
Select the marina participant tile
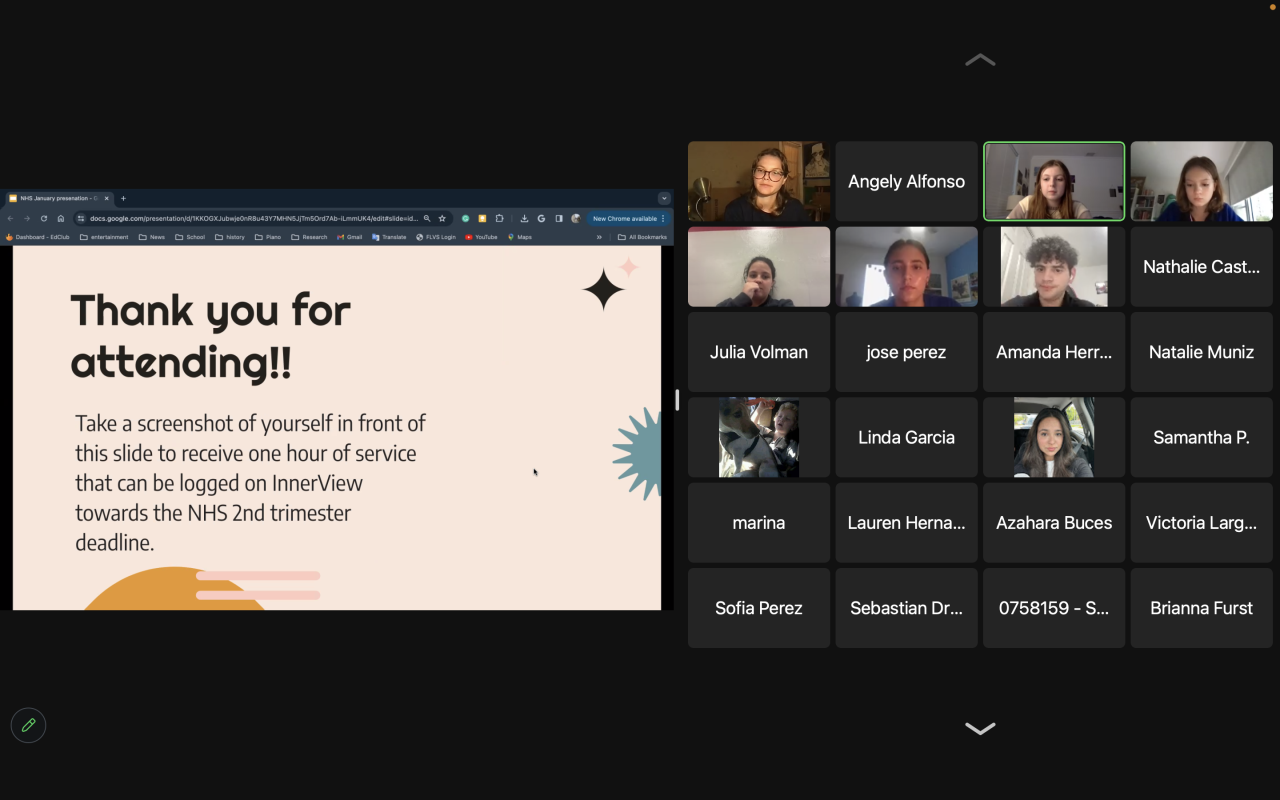[x=759, y=523]
